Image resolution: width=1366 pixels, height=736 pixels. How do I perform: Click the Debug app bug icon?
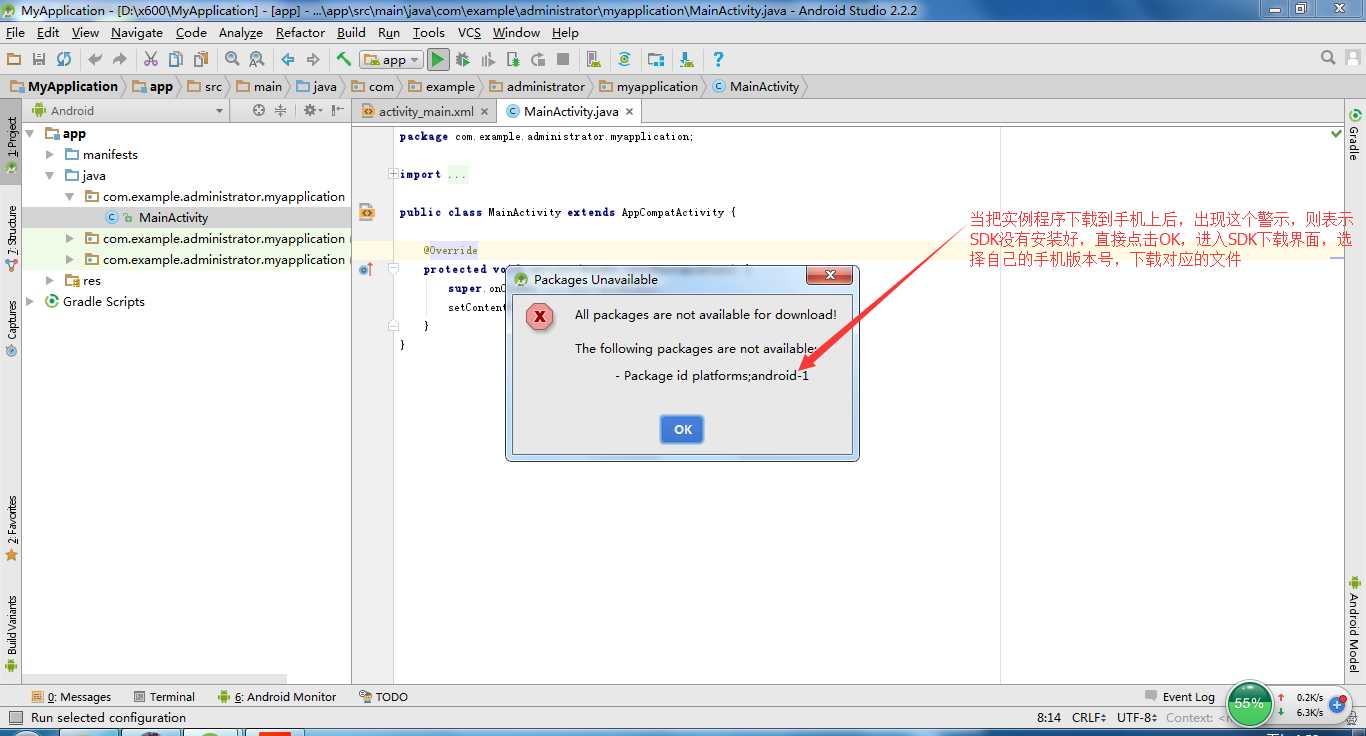point(463,60)
